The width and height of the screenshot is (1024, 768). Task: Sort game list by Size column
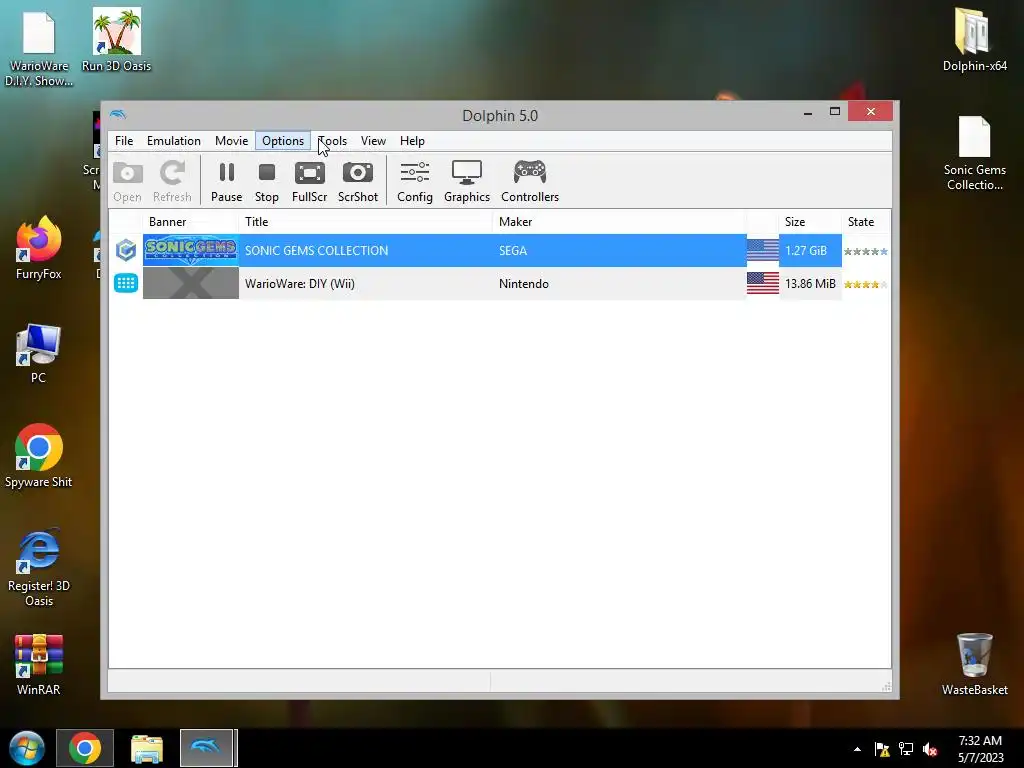click(810, 222)
